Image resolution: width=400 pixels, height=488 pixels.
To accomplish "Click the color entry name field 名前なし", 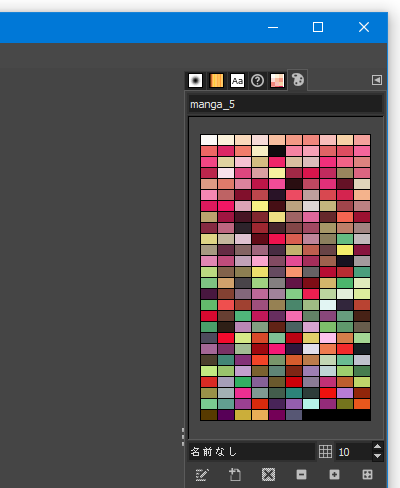I will 252,452.
